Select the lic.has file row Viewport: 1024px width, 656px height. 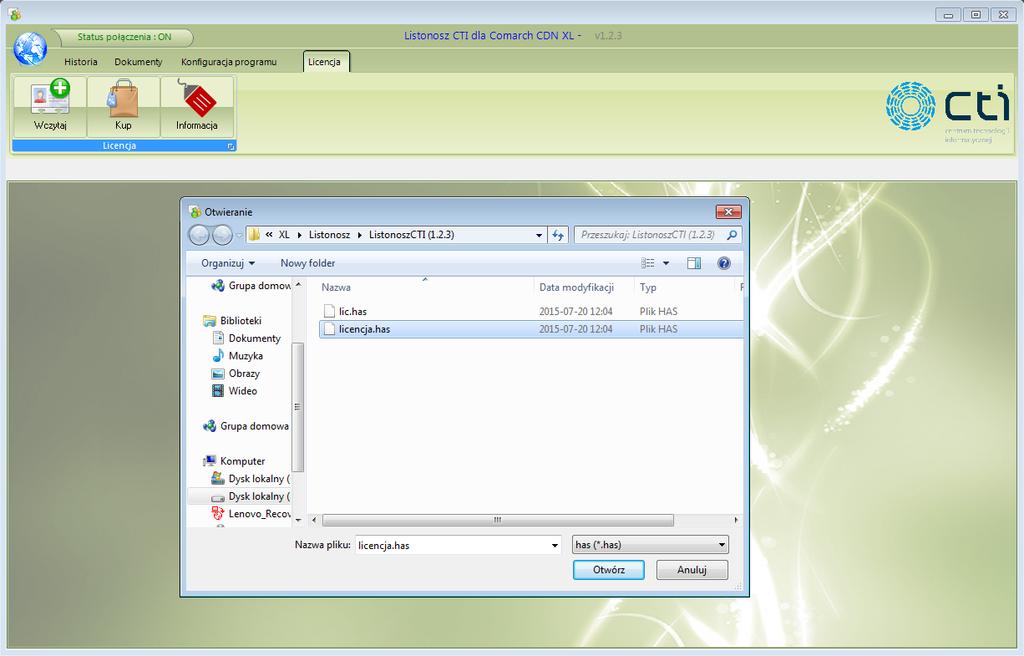point(531,311)
